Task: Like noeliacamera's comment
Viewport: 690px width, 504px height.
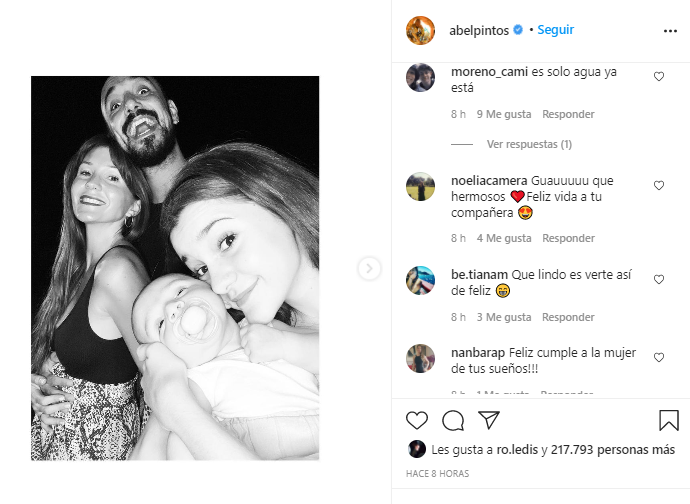Action: click(658, 185)
